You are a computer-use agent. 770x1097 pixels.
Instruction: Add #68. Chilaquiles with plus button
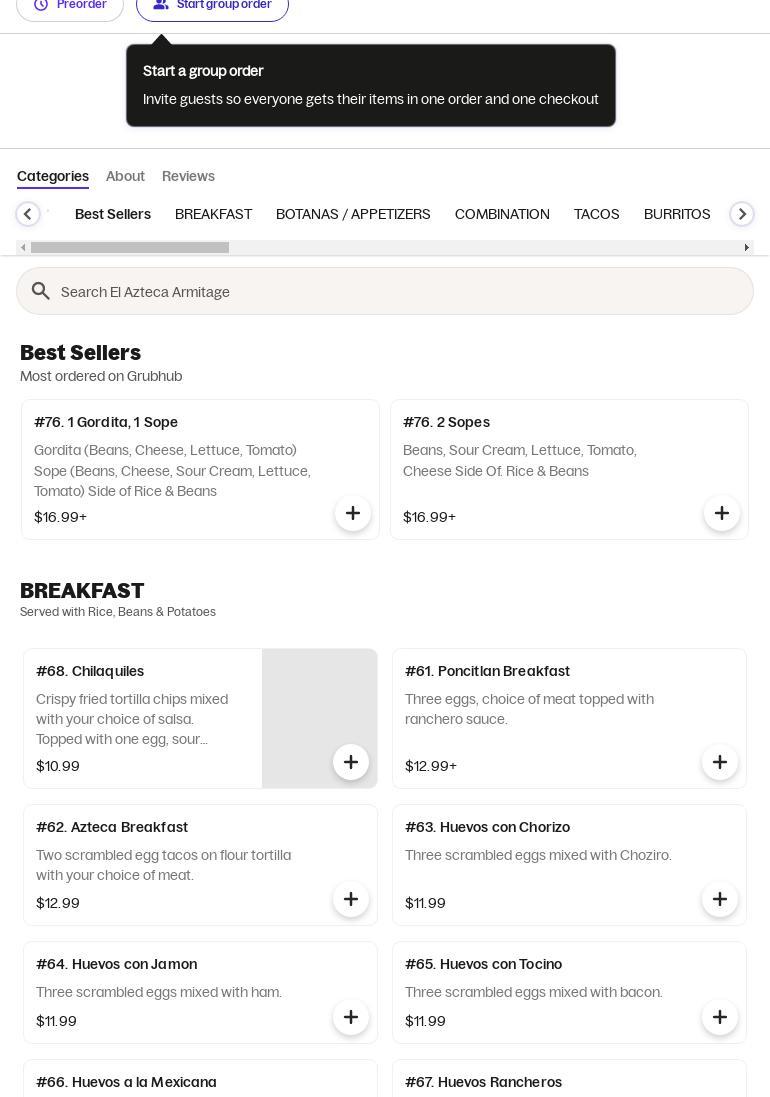click(350, 762)
